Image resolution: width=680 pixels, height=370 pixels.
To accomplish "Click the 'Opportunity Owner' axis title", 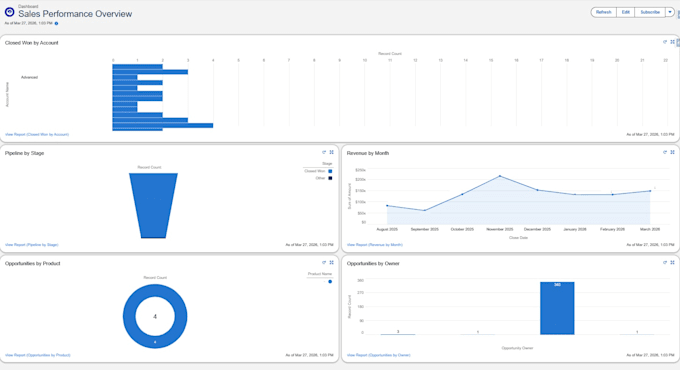I will tap(517, 348).
